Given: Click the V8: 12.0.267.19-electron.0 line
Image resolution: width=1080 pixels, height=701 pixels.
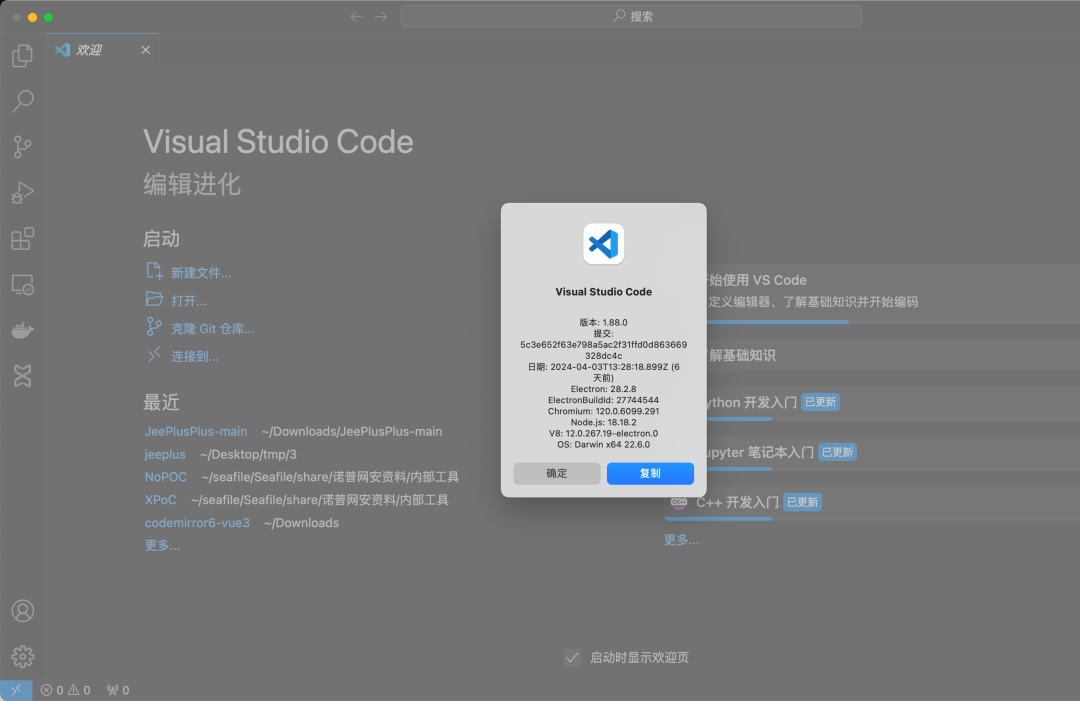Looking at the screenshot, I should click(603, 434).
